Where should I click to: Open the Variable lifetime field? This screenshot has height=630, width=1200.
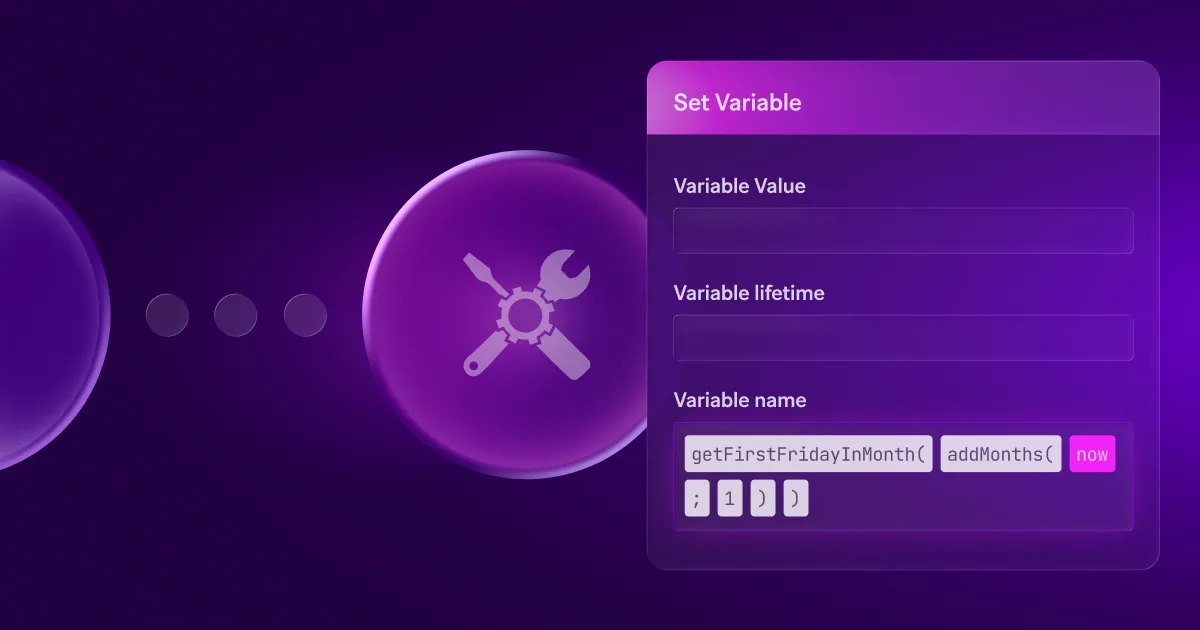tap(903, 338)
